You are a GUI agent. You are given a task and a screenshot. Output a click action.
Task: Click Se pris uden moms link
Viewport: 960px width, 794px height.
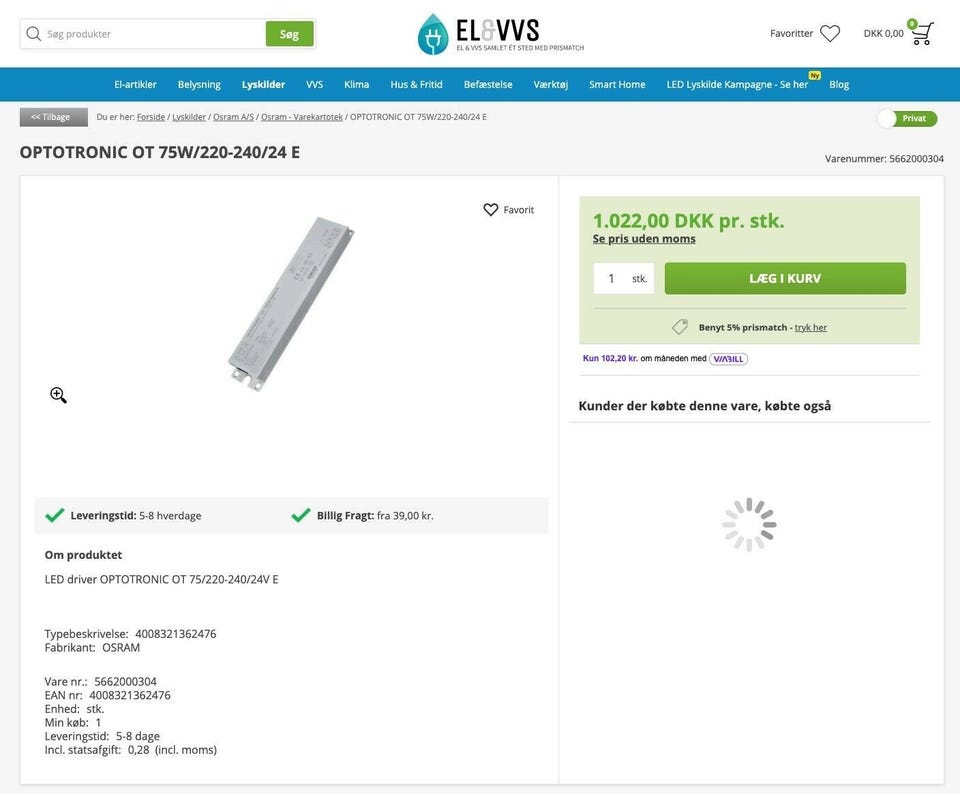coord(644,239)
